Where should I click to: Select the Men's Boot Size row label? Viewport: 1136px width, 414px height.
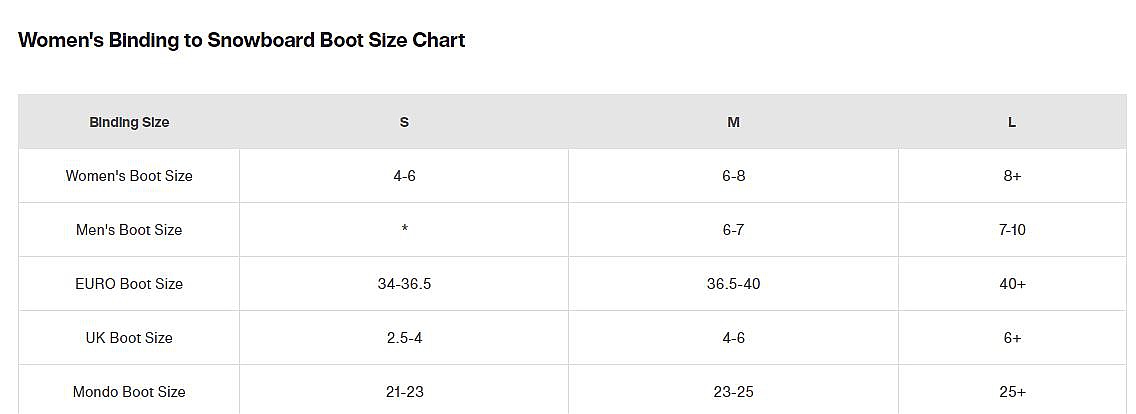pos(129,230)
